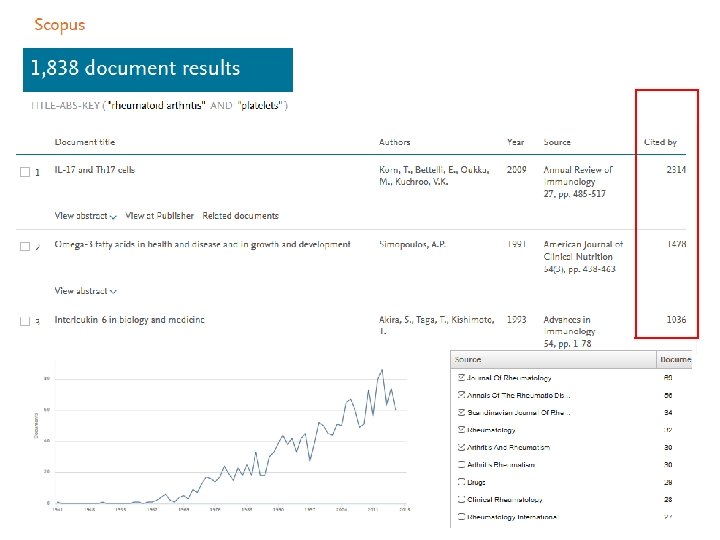Tick checkbox for result 2 Omega-3 fatty acids
Viewport: 720px width, 540px height.
25,247
